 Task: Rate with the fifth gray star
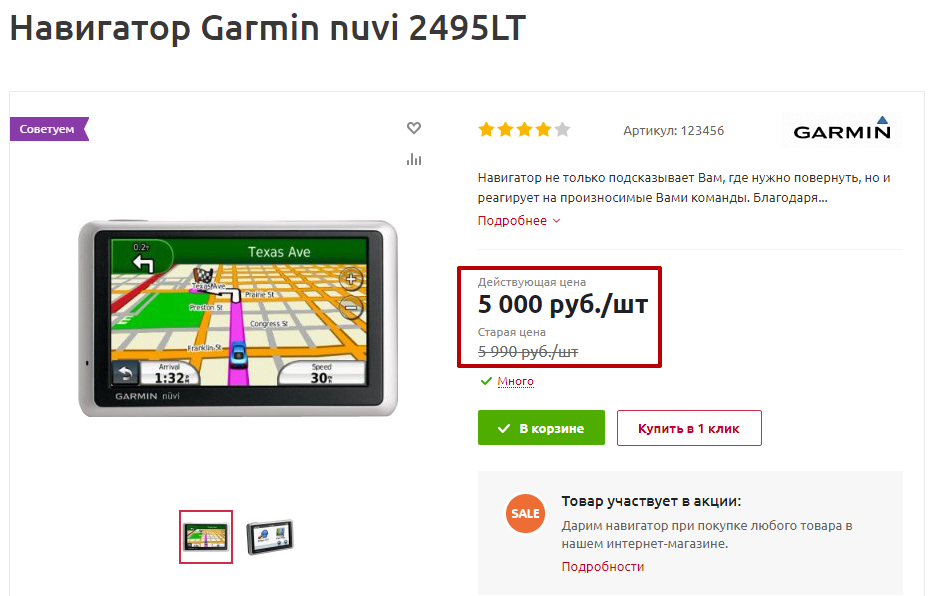[562, 129]
